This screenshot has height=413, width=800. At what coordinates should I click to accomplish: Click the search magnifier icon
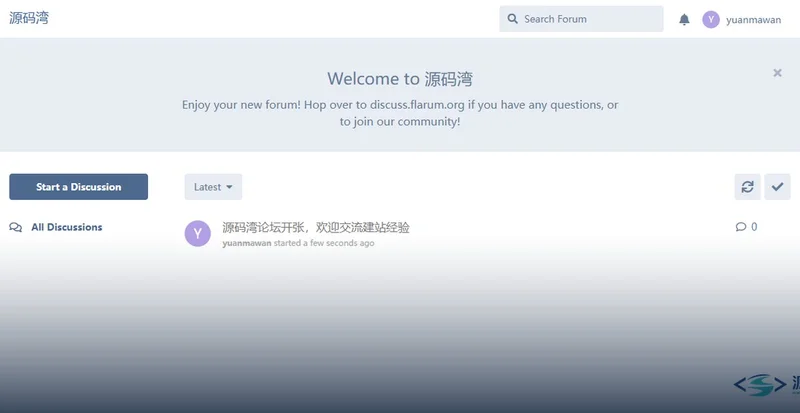513,19
